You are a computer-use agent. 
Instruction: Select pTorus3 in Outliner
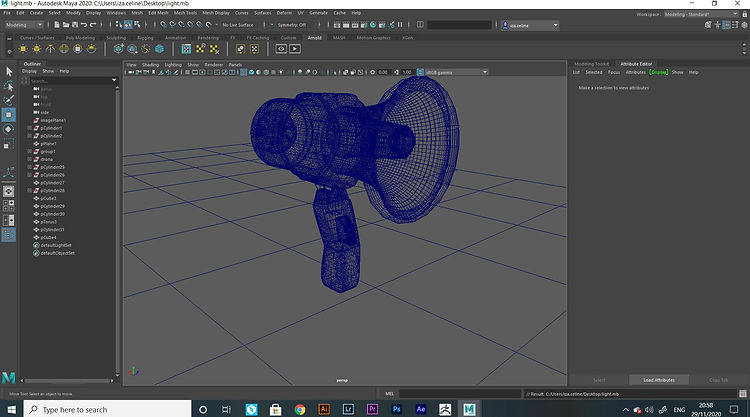pyautogui.click(x=49, y=222)
